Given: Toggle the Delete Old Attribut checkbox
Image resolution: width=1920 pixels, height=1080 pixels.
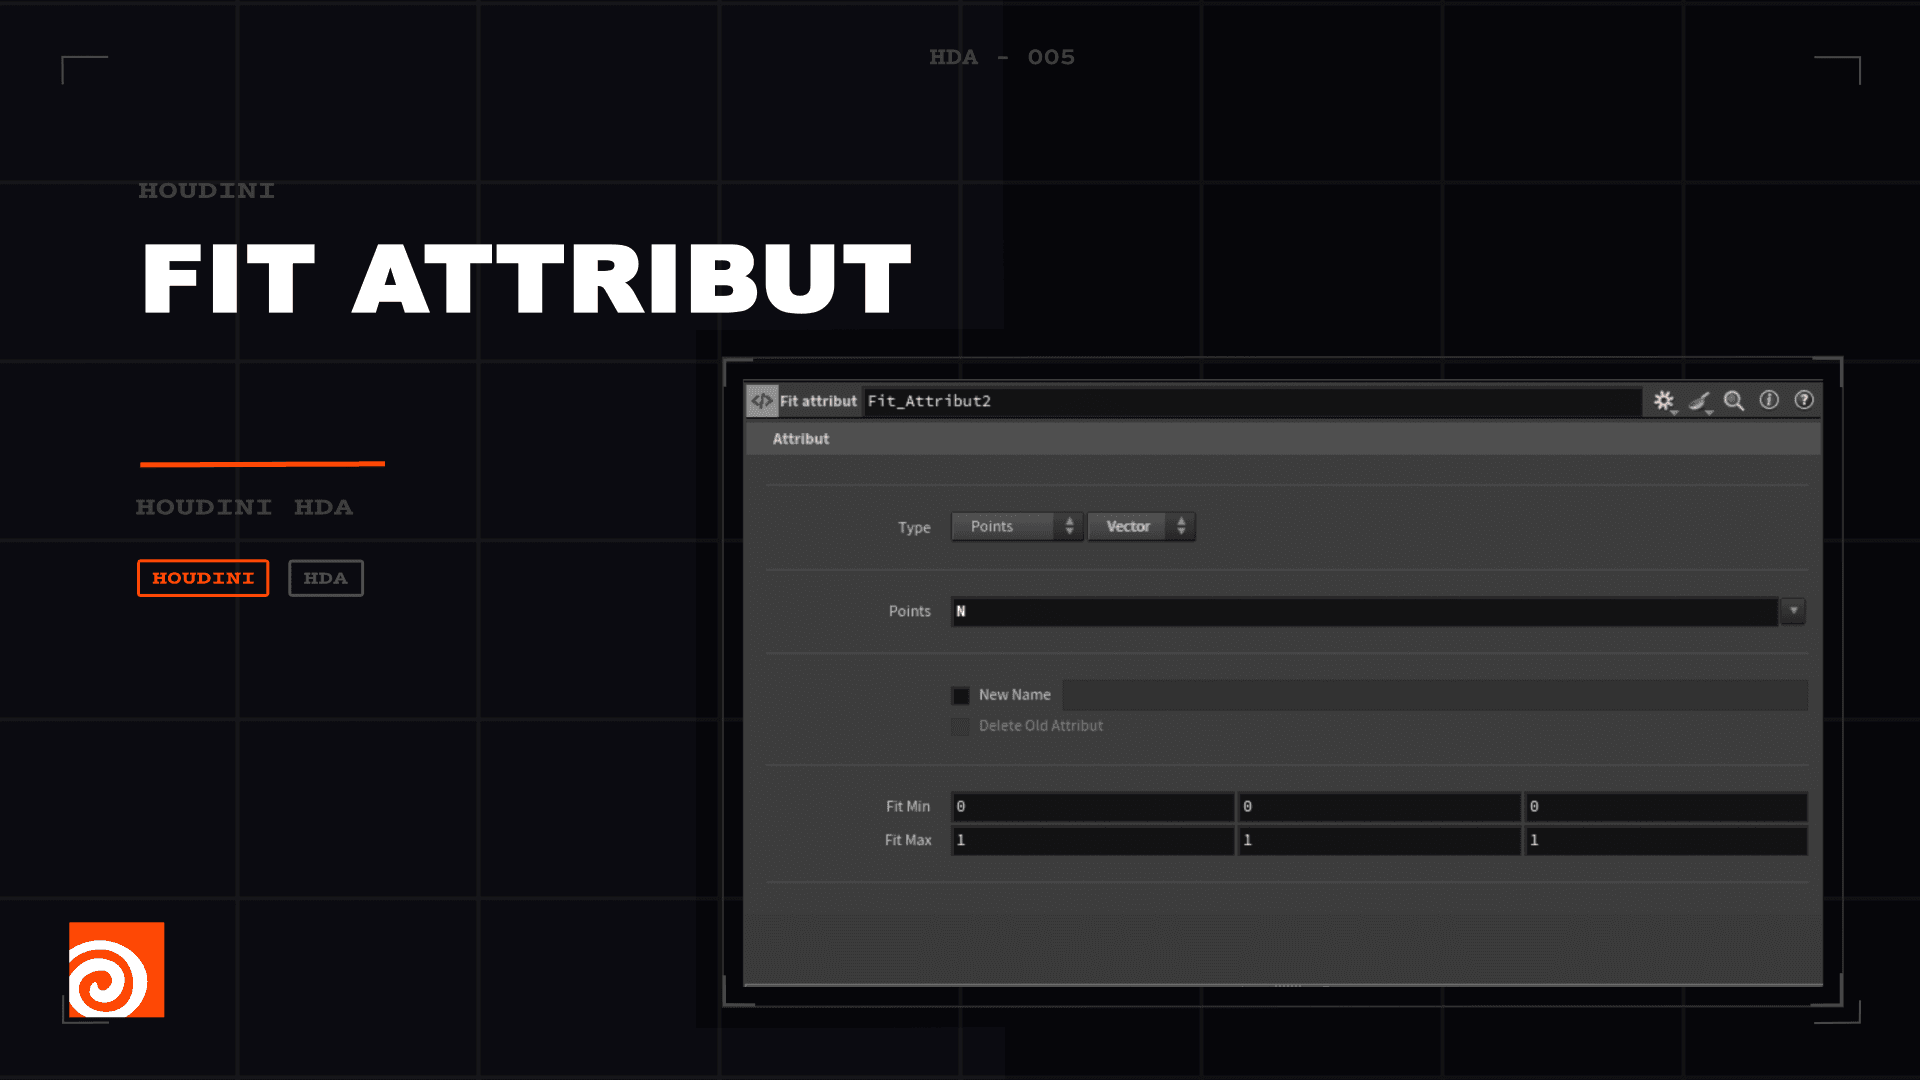Looking at the screenshot, I should point(961,726).
